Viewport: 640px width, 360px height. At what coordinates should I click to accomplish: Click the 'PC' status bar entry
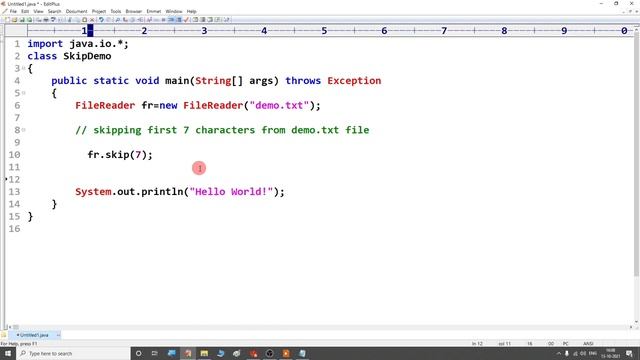pos(566,344)
